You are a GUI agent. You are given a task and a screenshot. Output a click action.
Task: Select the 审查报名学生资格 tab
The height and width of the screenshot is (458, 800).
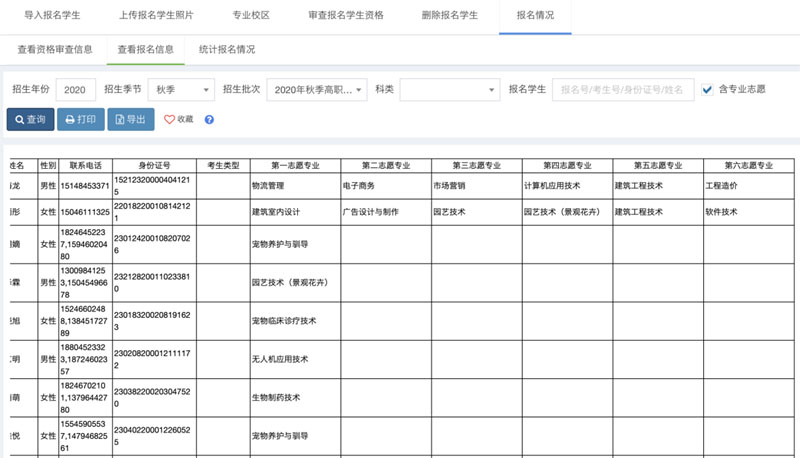[x=343, y=17]
